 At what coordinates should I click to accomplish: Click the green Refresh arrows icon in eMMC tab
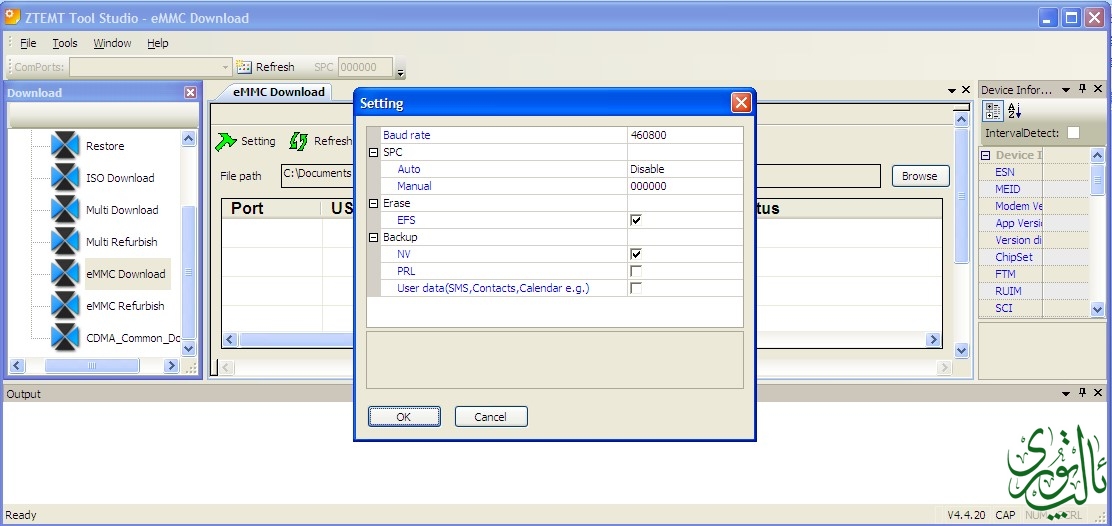click(x=299, y=141)
